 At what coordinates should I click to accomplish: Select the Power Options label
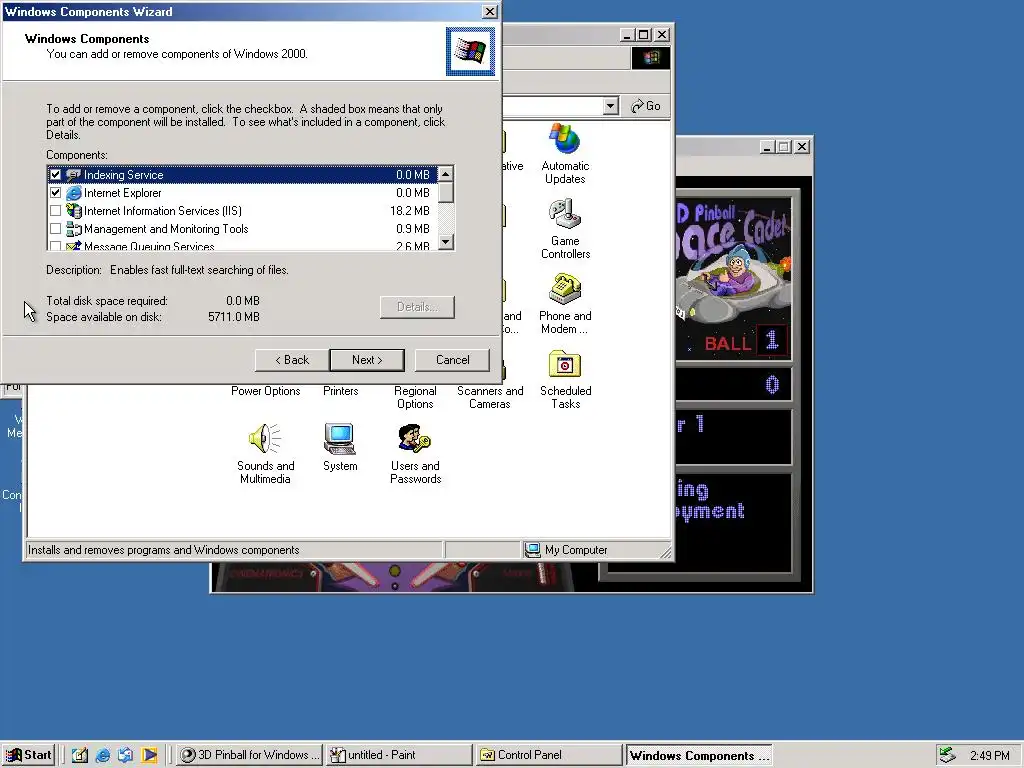pyautogui.click(x=265, y=391)
